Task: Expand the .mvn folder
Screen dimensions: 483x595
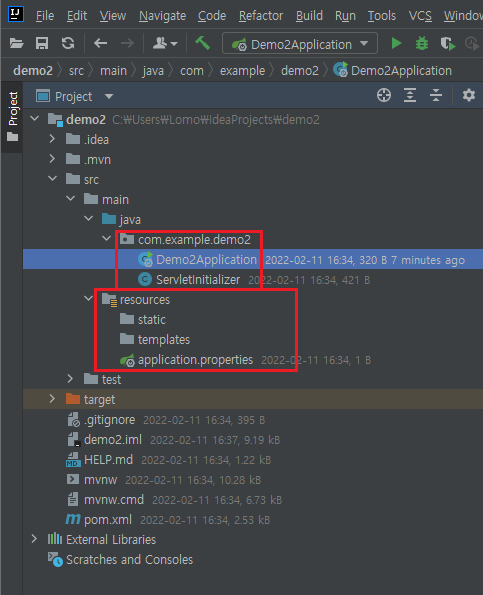Action: click(x=52, y=159)
